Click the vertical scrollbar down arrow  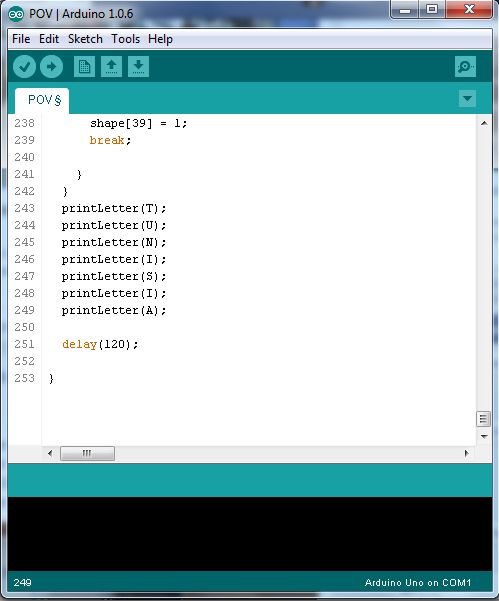(484, 437)
